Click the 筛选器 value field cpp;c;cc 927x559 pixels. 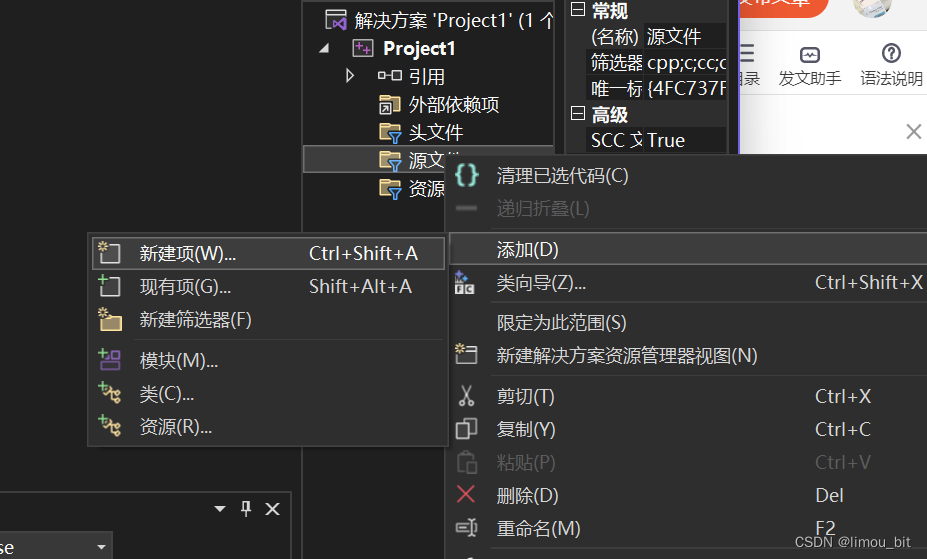pyautogui.click(x=685, y=63)
